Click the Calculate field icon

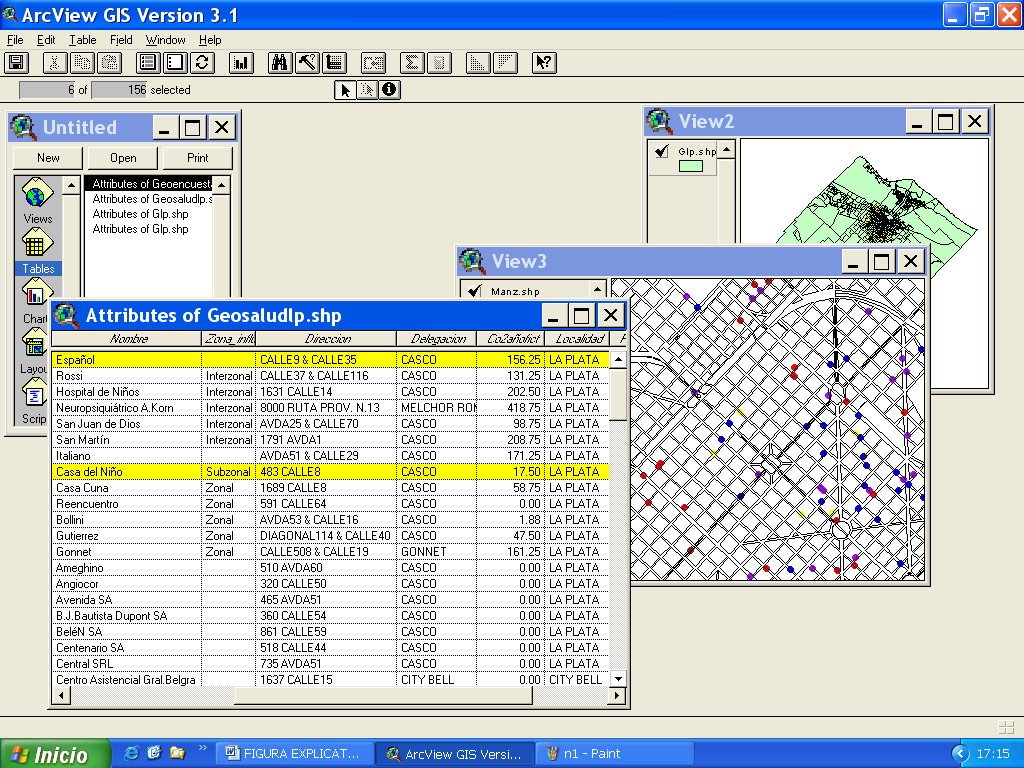click(x=439, y=63)
